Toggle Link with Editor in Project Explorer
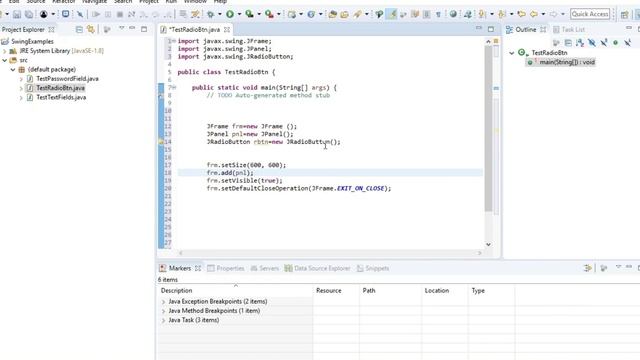Viewport: 640px width, 360px height. click(x=91, y=29)
